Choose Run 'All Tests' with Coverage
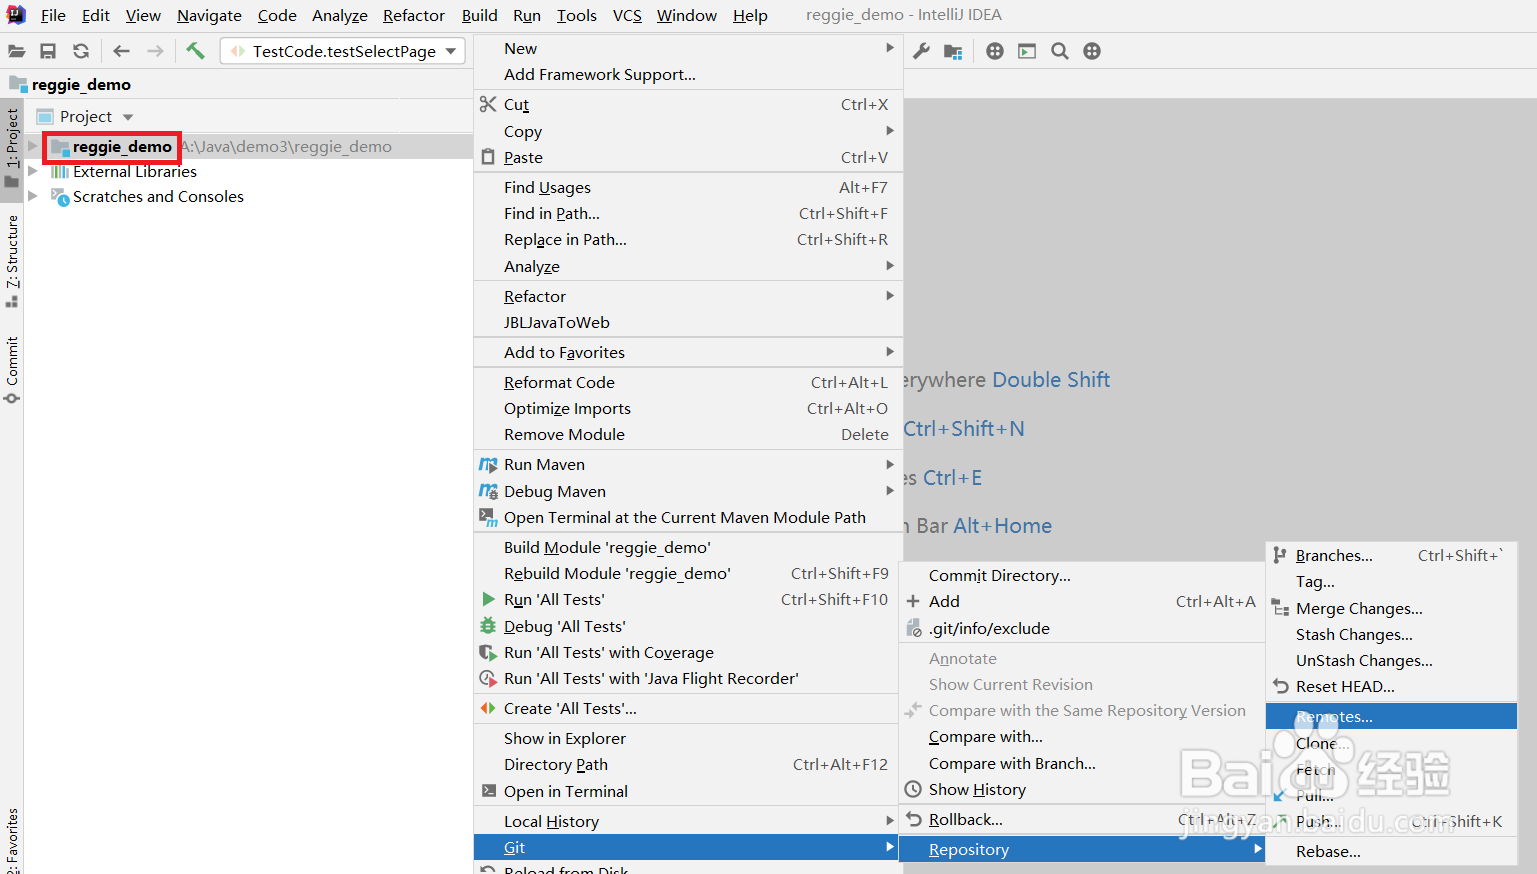Viewport: 1537px width, 874px height. click(688, 652)
